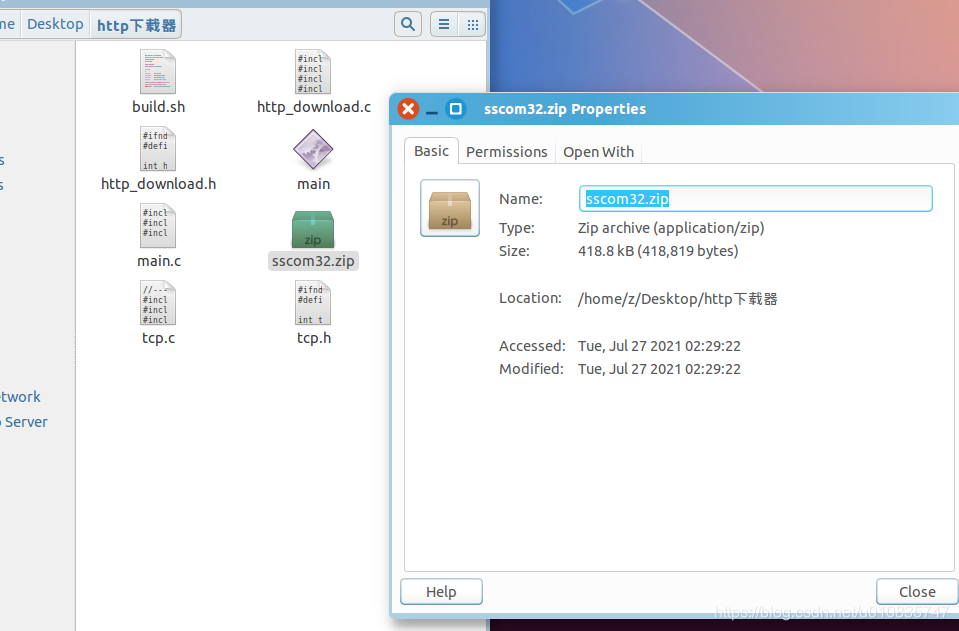The image size is (959, 631).
Task: Click the build.sh file name label
Action: click(x=158, y=107)
